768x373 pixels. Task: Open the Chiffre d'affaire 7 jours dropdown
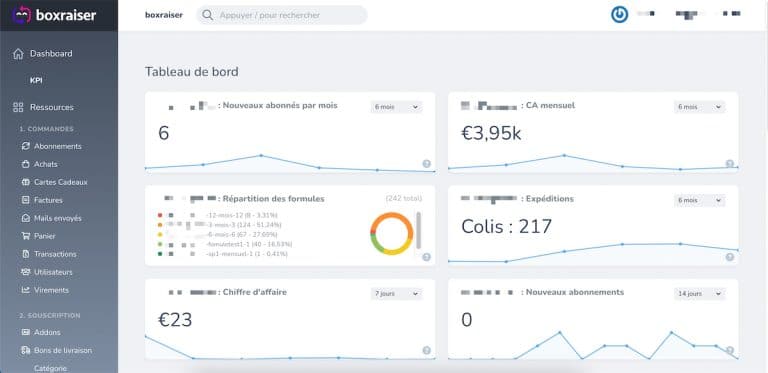396,294
